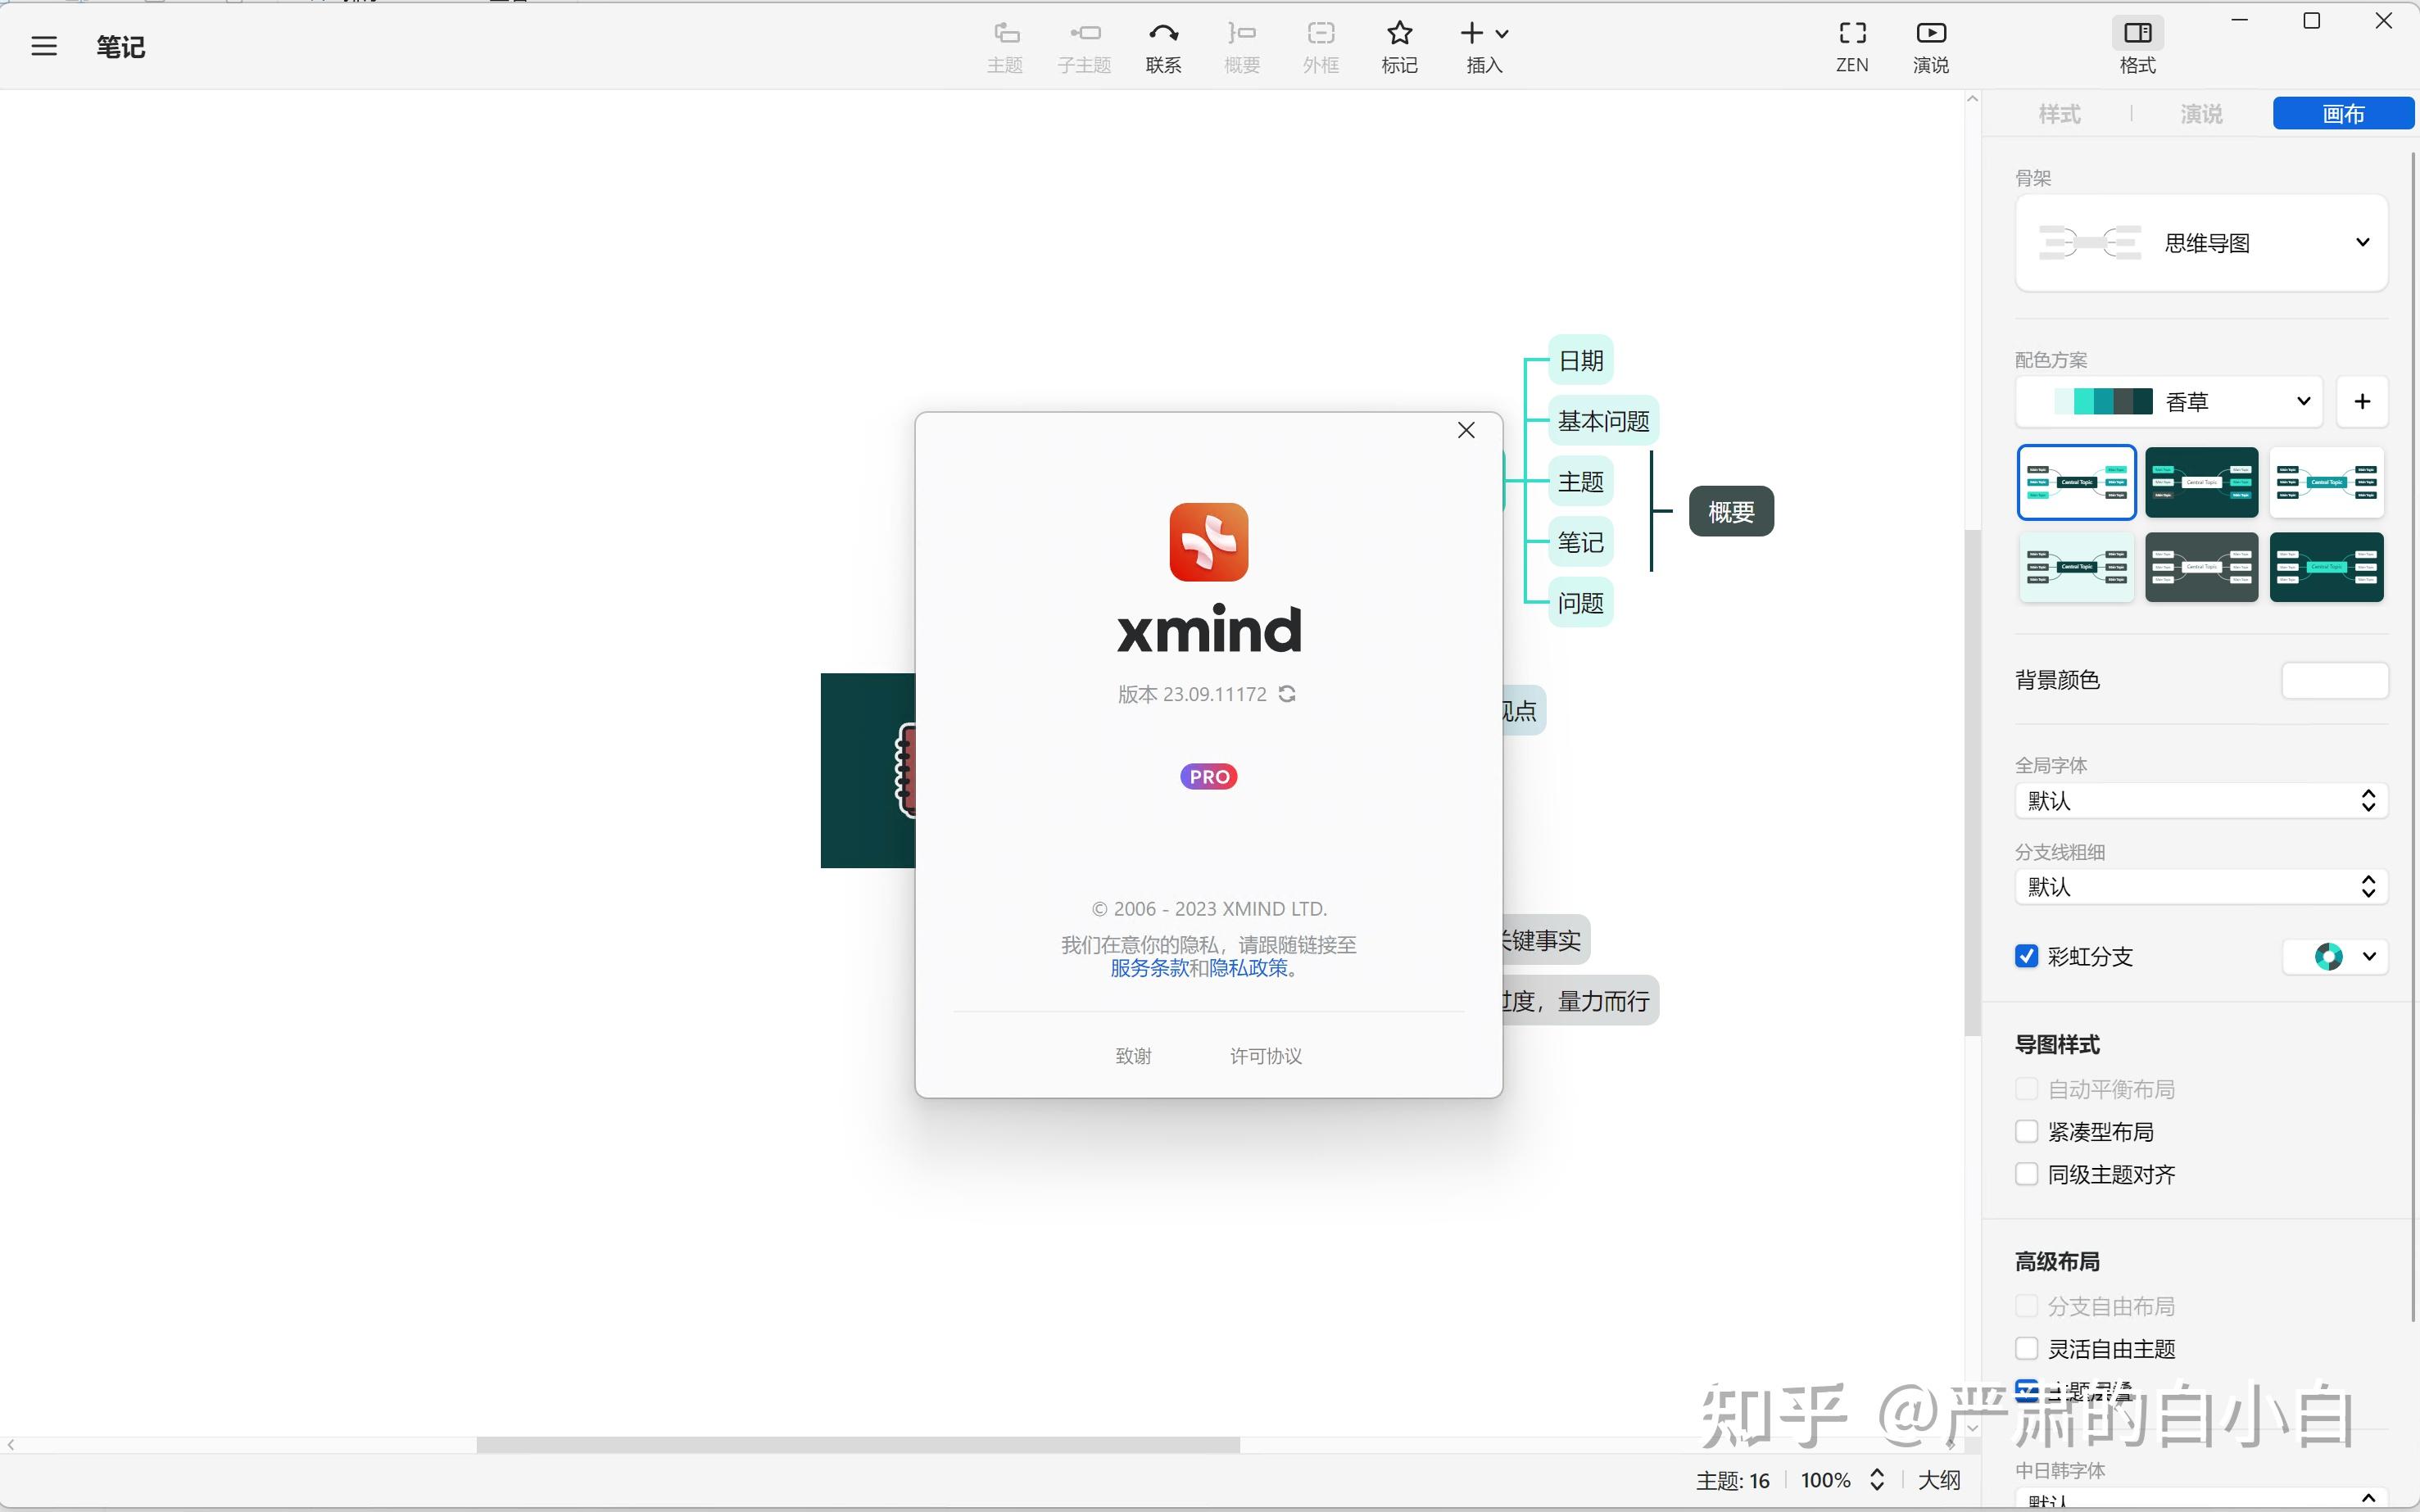The width and height of the screenshot is (2420, 1512).
Task: Enable 紧凑型布局 layout option
Action: [2028, 1131]
